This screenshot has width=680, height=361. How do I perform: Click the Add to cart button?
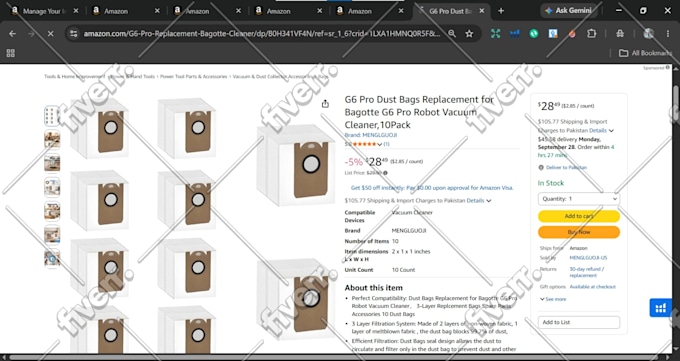point(579,216)
